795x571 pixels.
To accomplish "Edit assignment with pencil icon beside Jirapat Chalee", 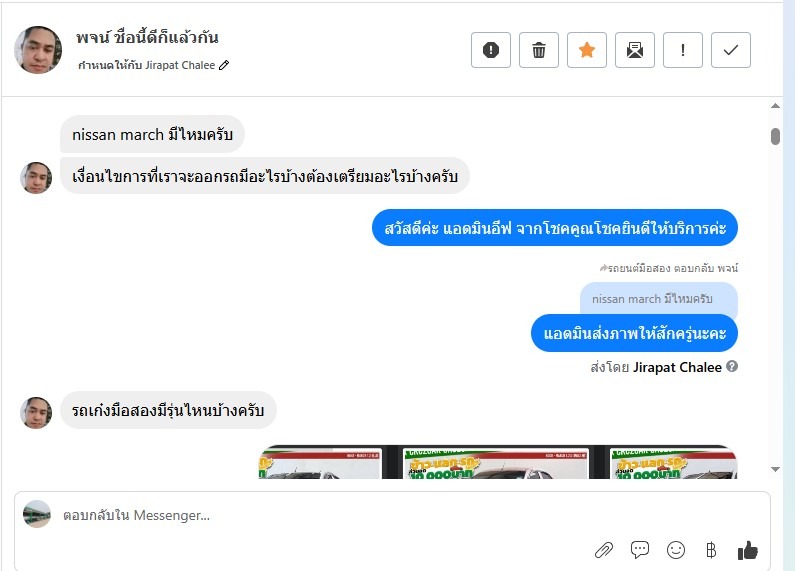I will tap(224, 65).
